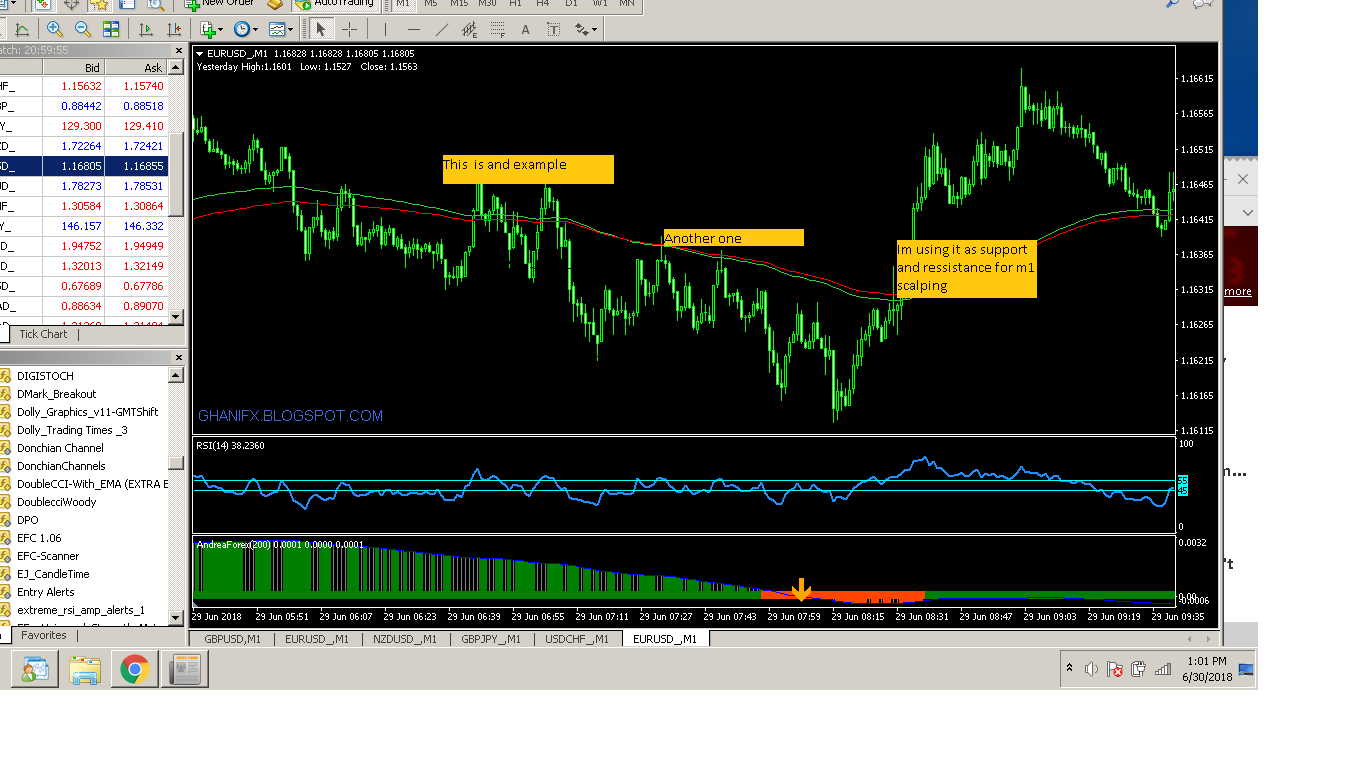This screenshot has width=1360, height=768.
Task: Open the chart templates dropdown
Action: click(x=279, y=30)
